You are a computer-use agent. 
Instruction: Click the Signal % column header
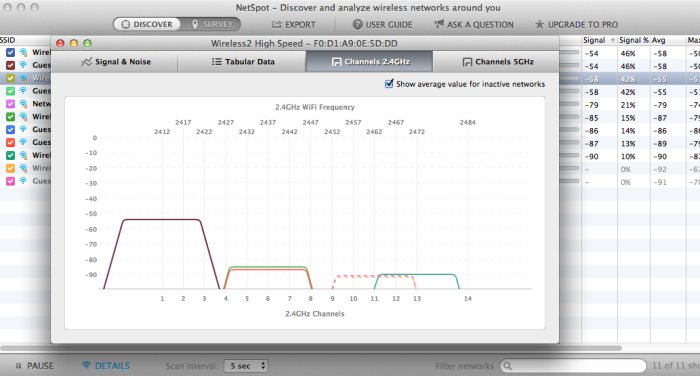click(633, 40)
